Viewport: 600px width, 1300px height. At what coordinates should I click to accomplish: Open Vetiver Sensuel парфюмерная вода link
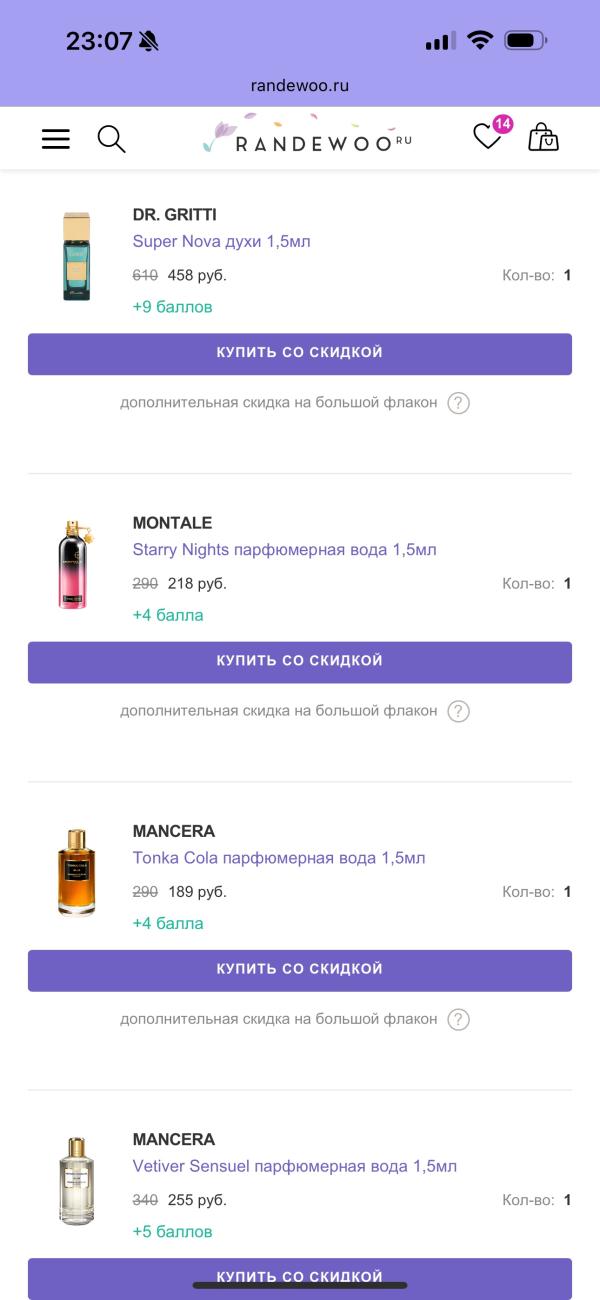[x=295, y=1166]
